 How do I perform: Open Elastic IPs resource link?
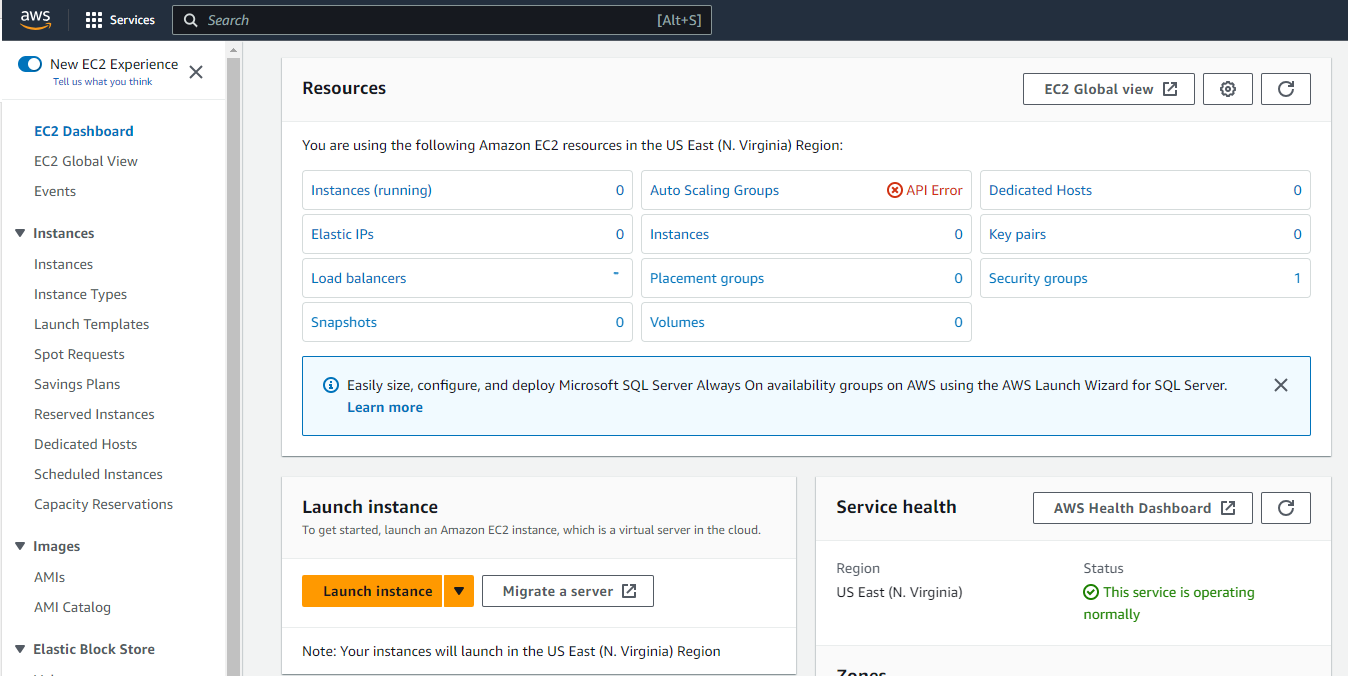(x=342, y=234)
